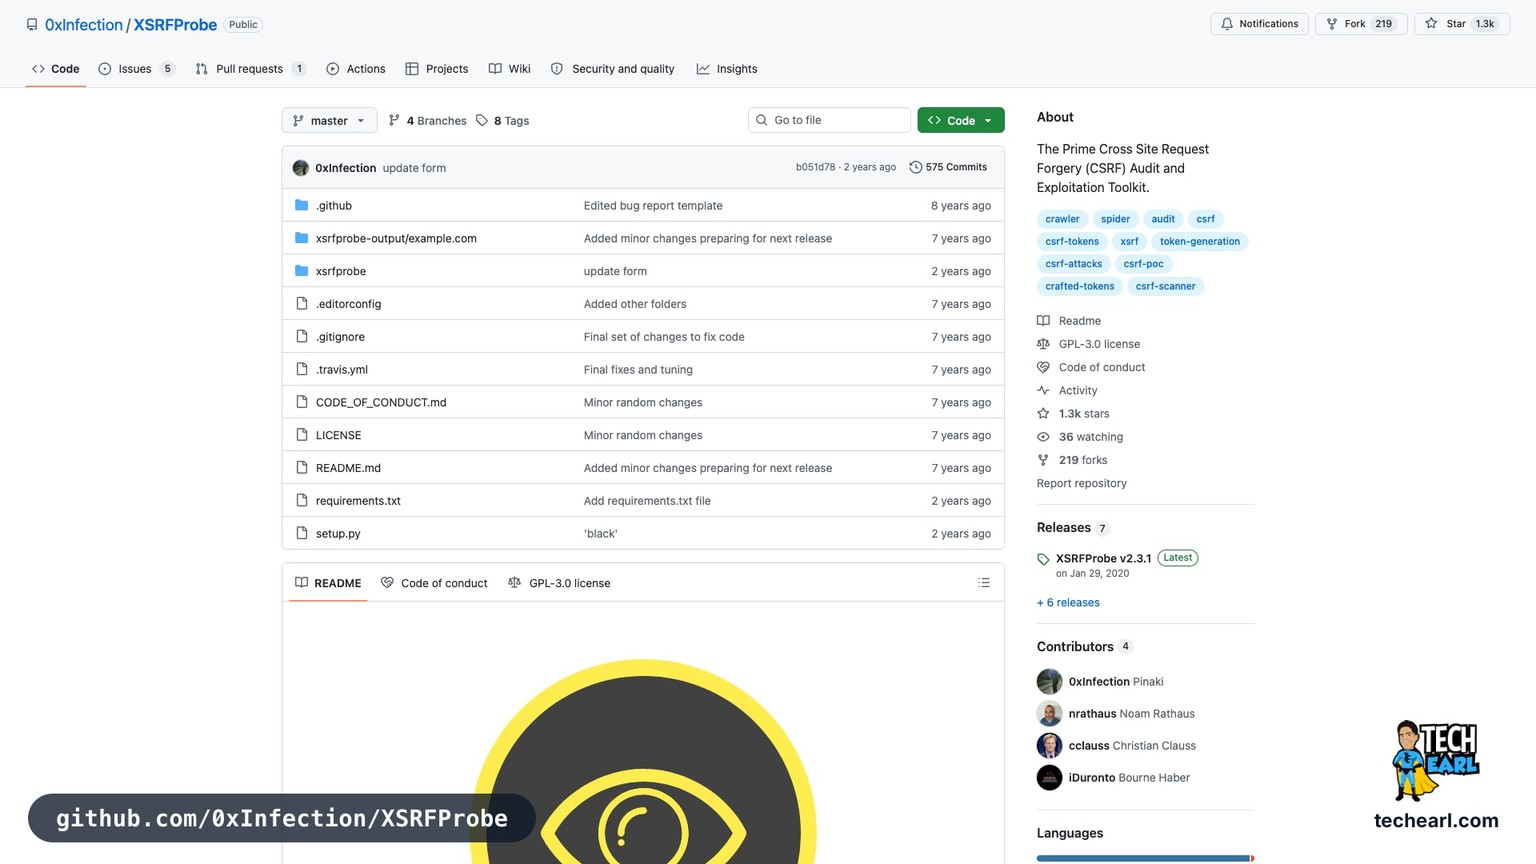
Task: Open the xsrfprobe-output/example.com folder
Action: click(x=396, y=239)
